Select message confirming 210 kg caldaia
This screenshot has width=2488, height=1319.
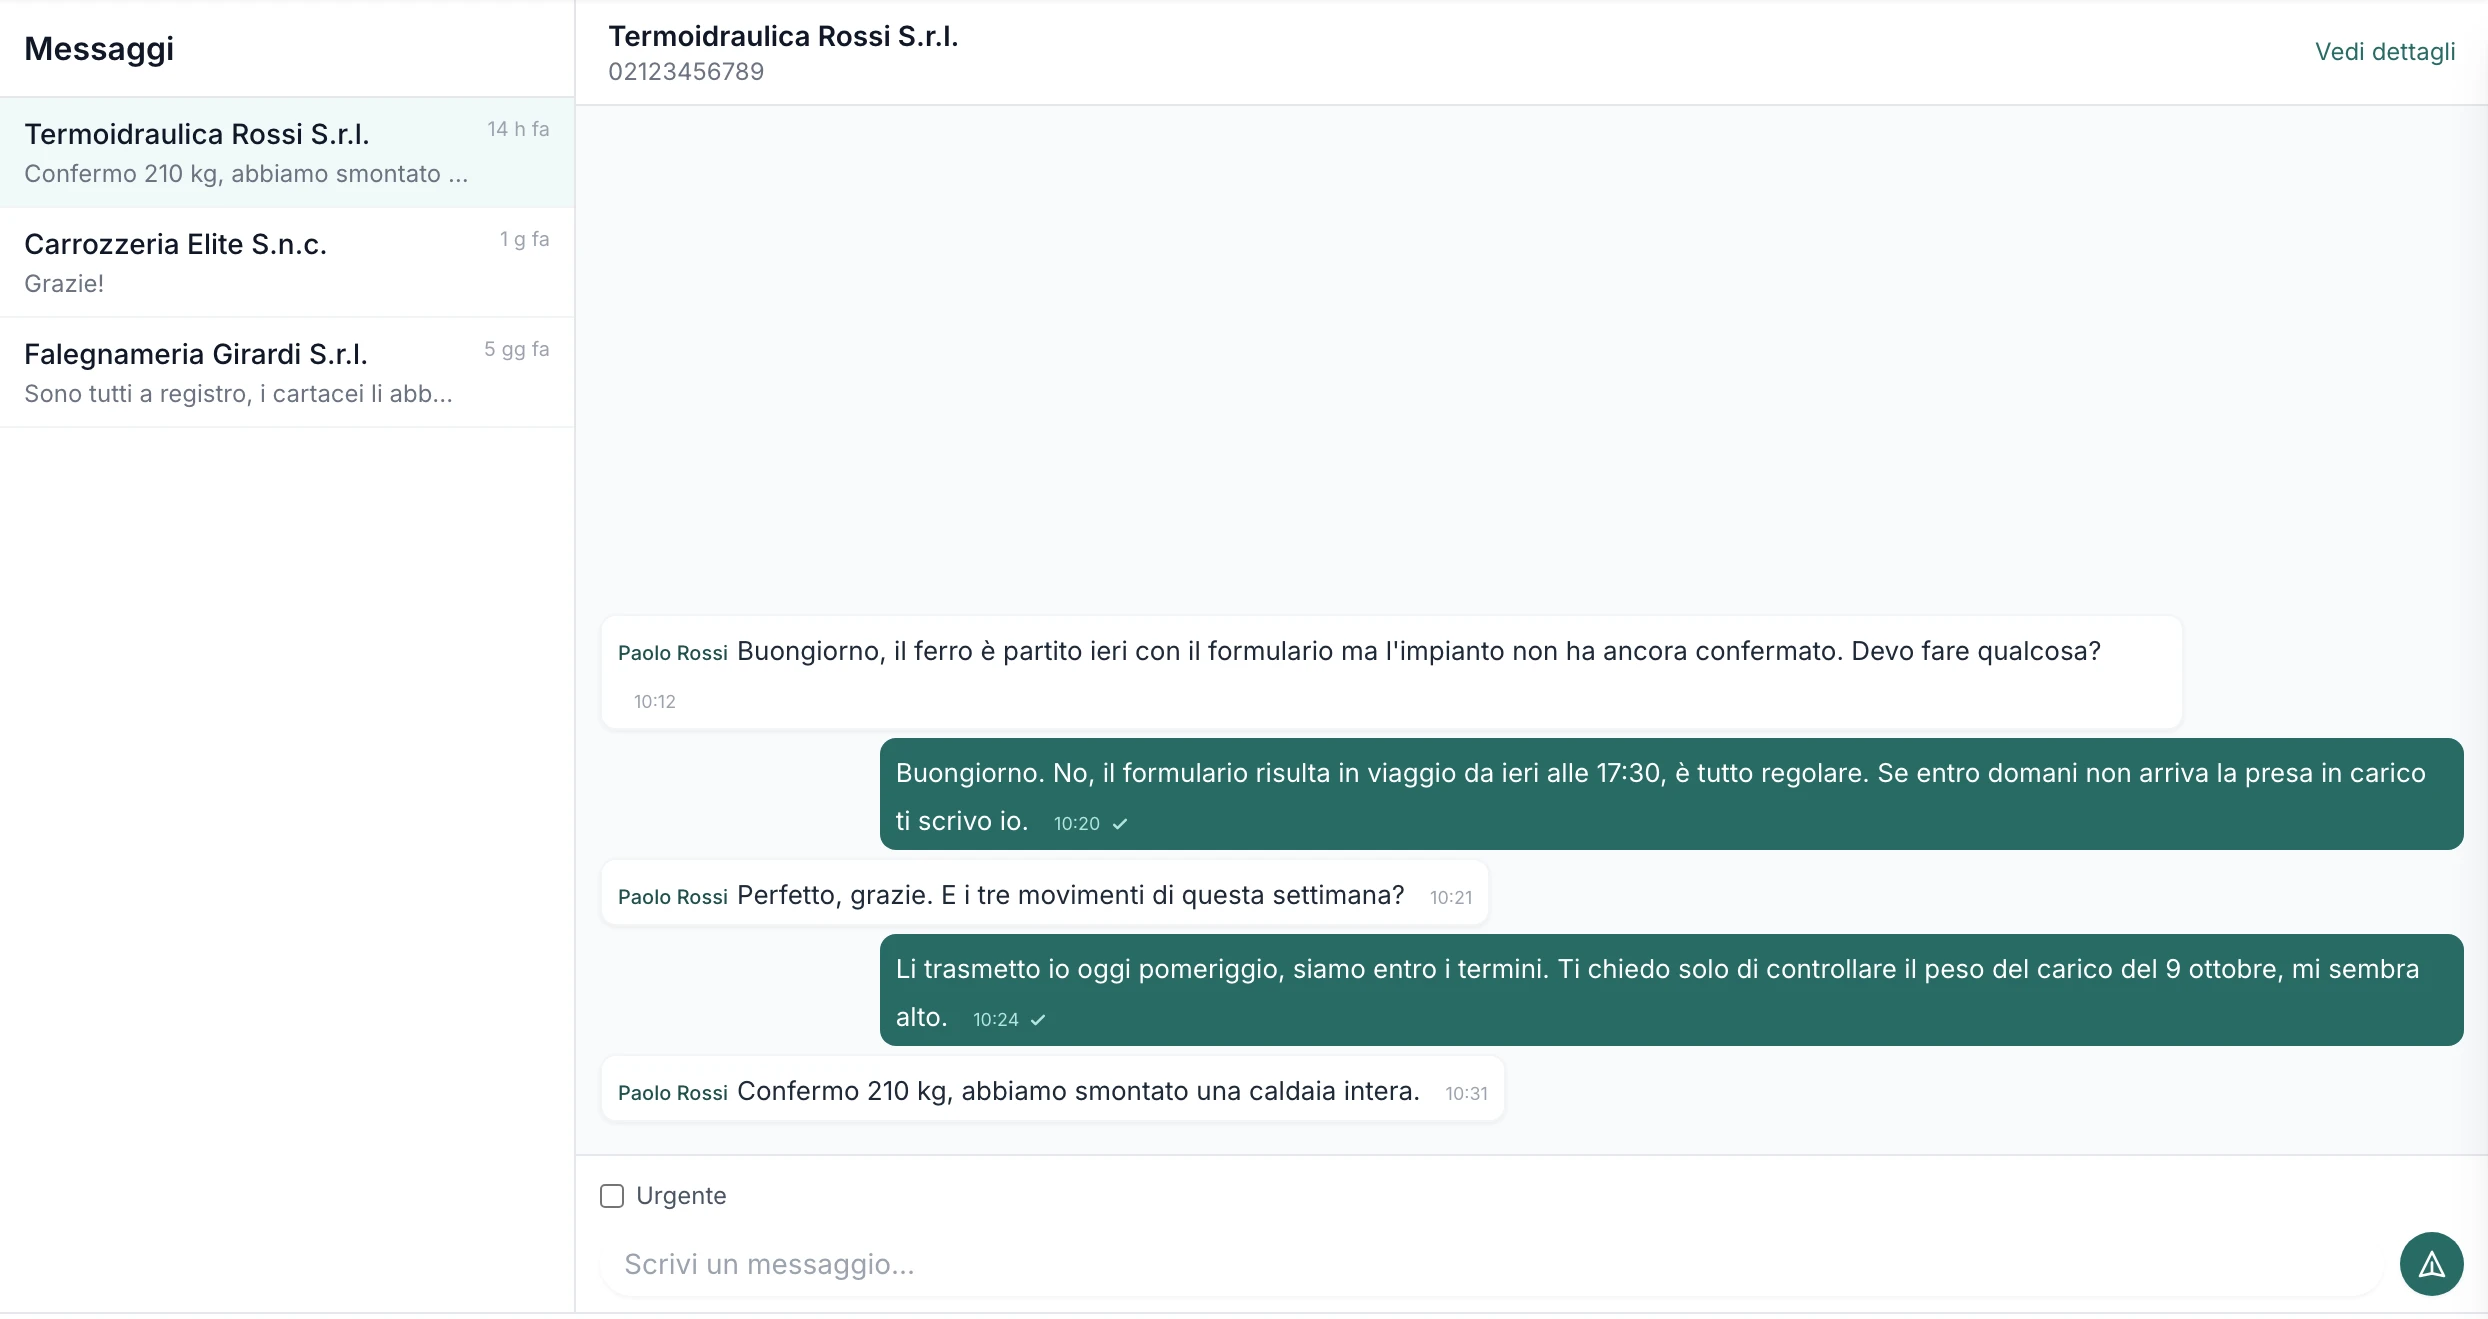(1053, 1089)
